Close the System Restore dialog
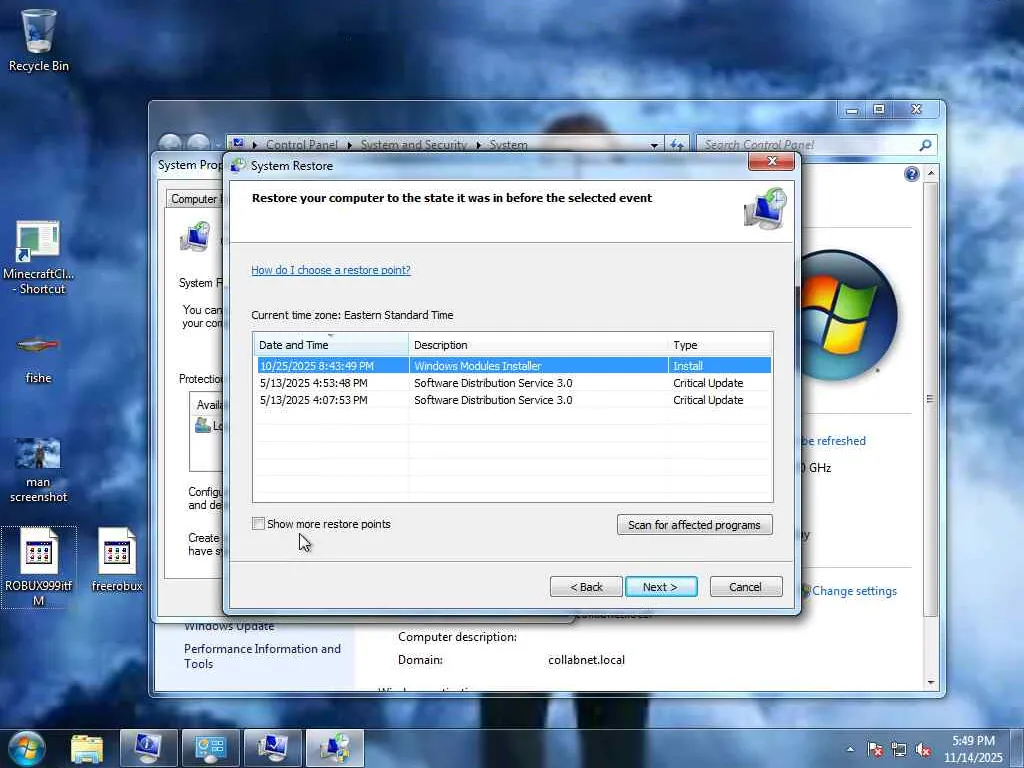The image size is (1024, 768). coord(771,161)
